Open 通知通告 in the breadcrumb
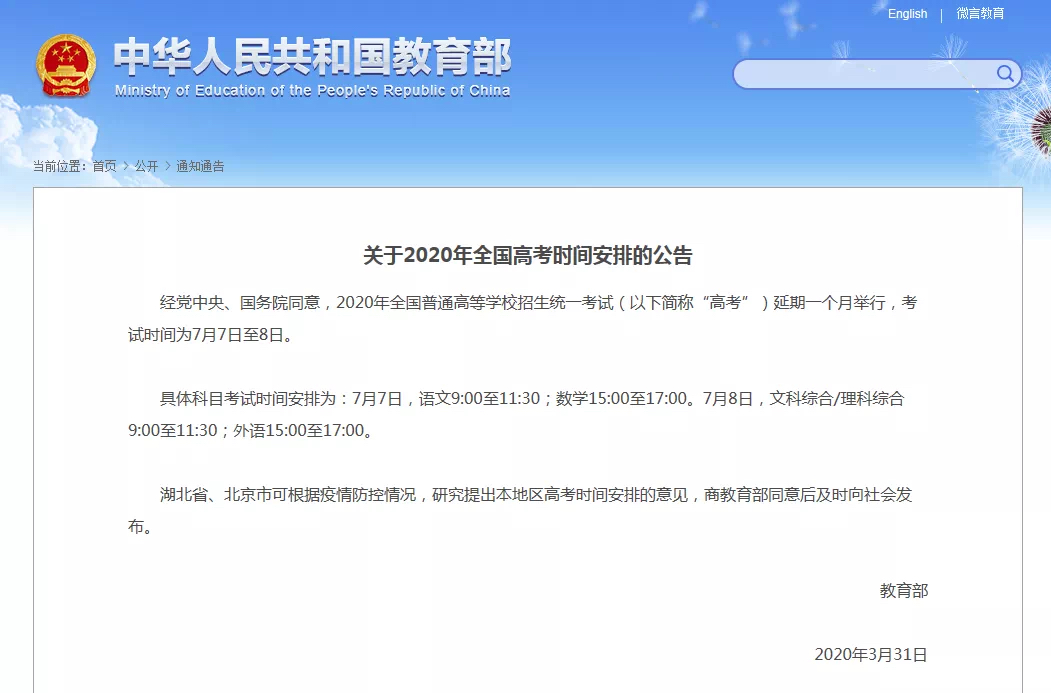 tap(200, 166)
